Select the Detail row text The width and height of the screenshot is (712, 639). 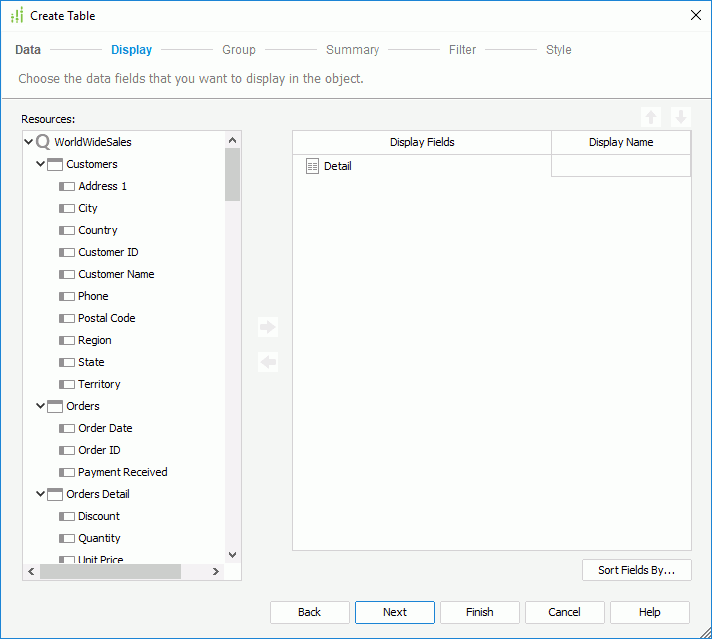tap(337, 166)
